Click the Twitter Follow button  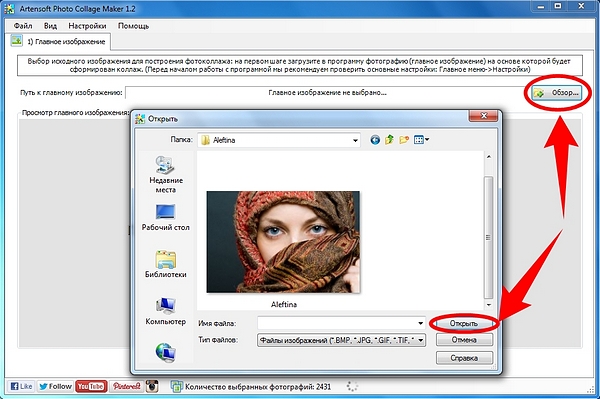pyautogui.click(x=55, y=386)
